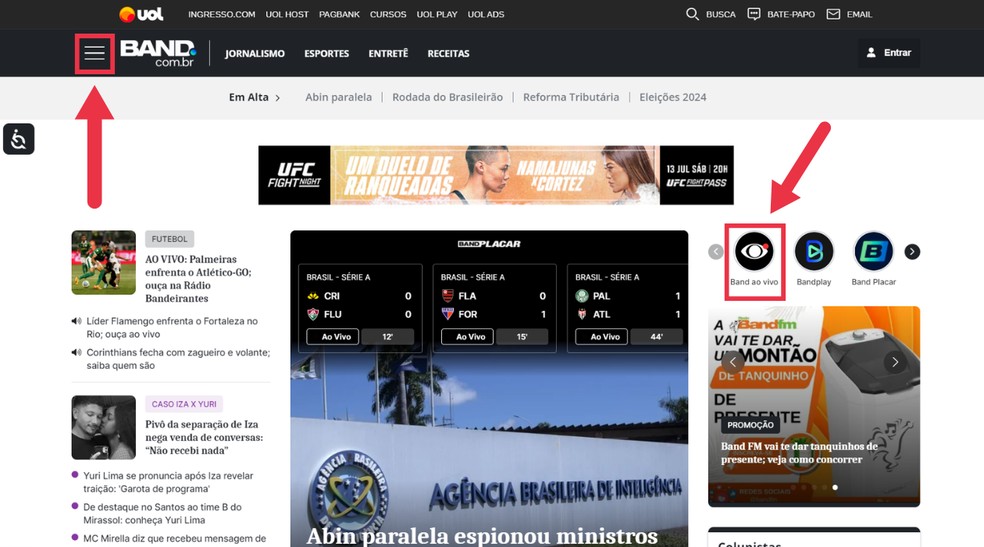Go to UOL Host link

click(287, 14)
